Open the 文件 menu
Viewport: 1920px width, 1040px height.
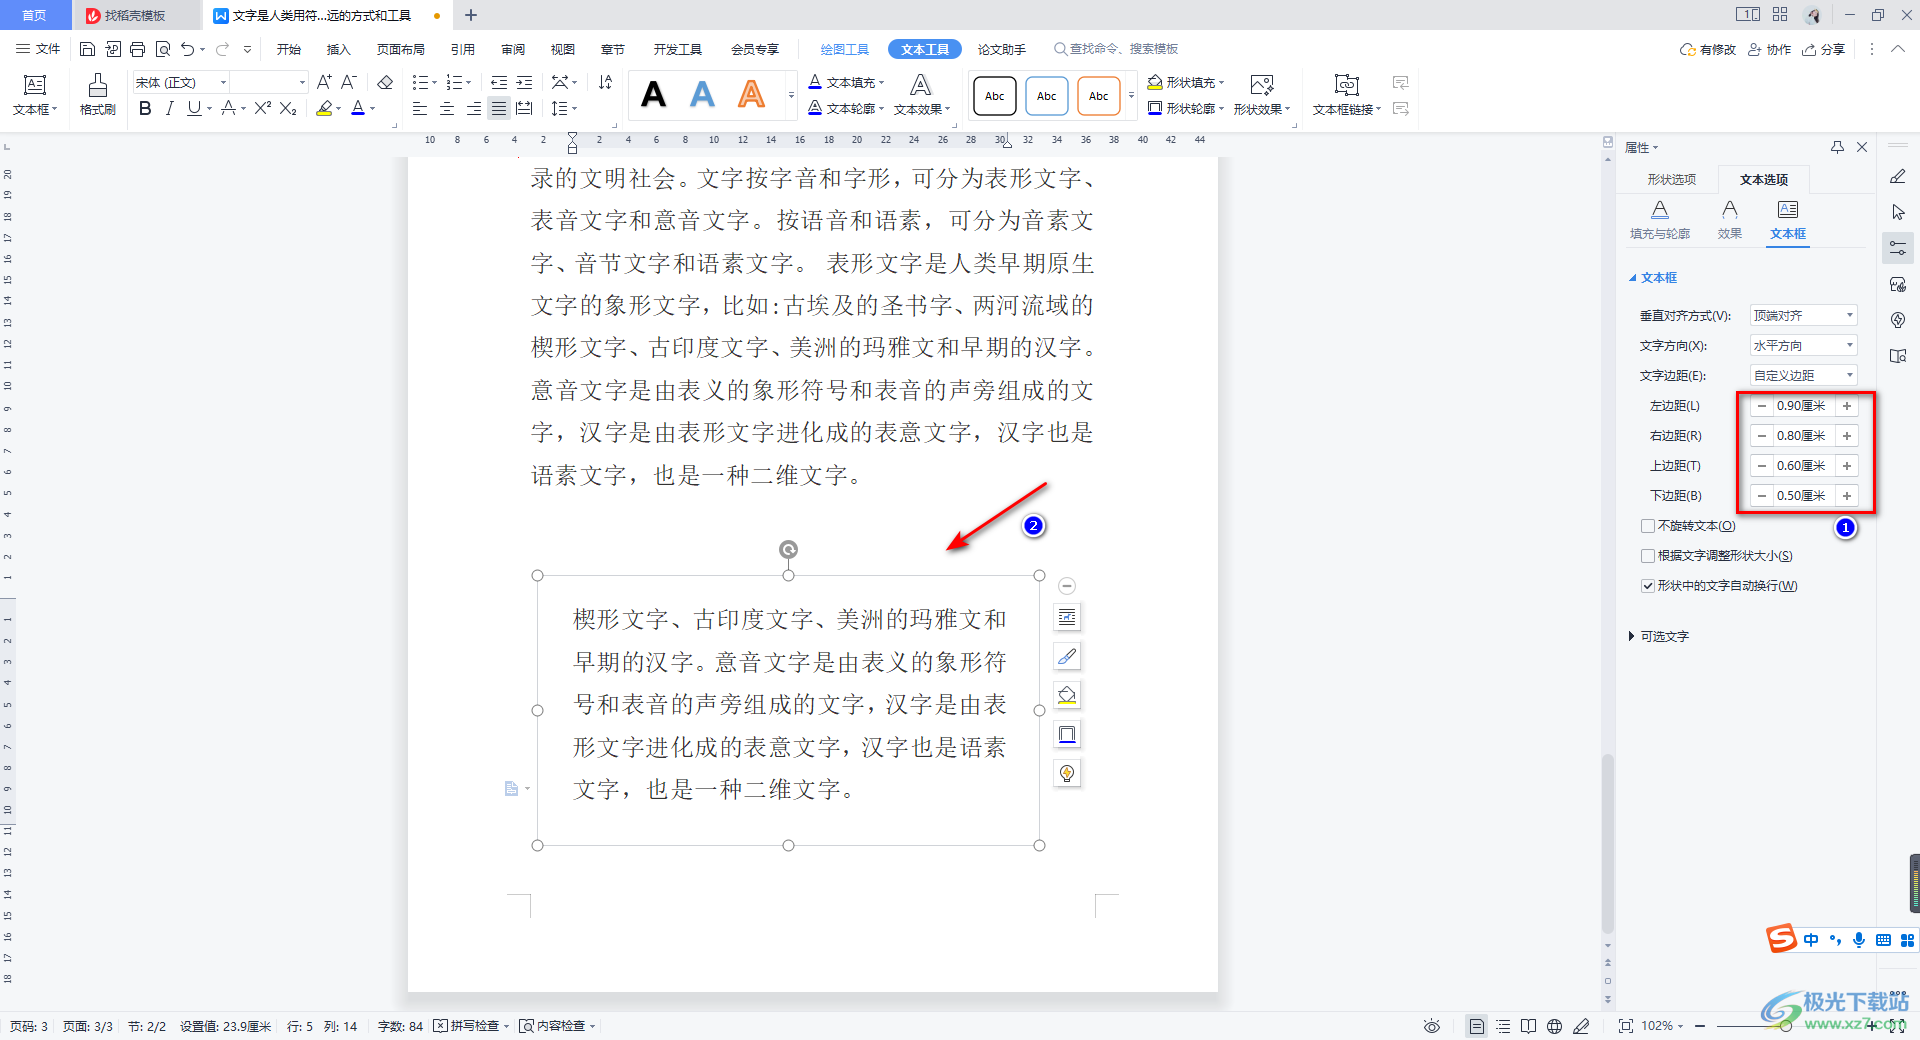(38, 49)
